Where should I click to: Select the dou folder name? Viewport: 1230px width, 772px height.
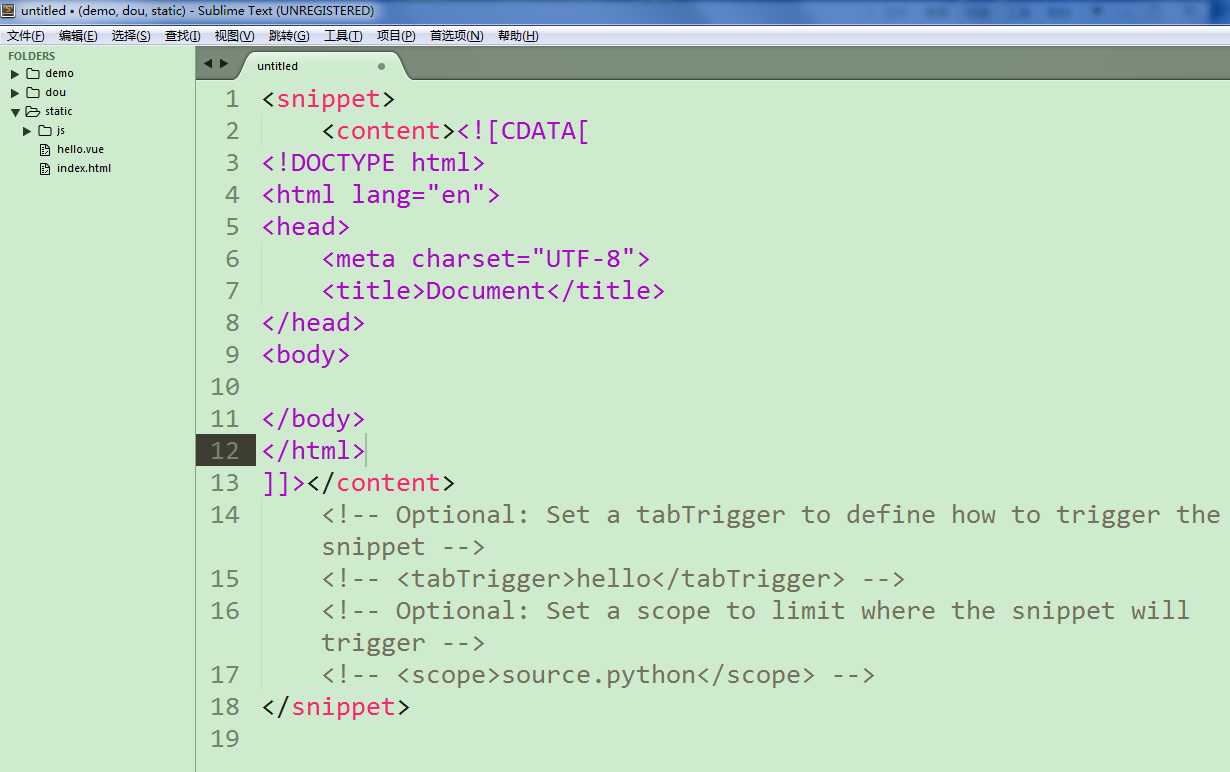coord(55,92)
